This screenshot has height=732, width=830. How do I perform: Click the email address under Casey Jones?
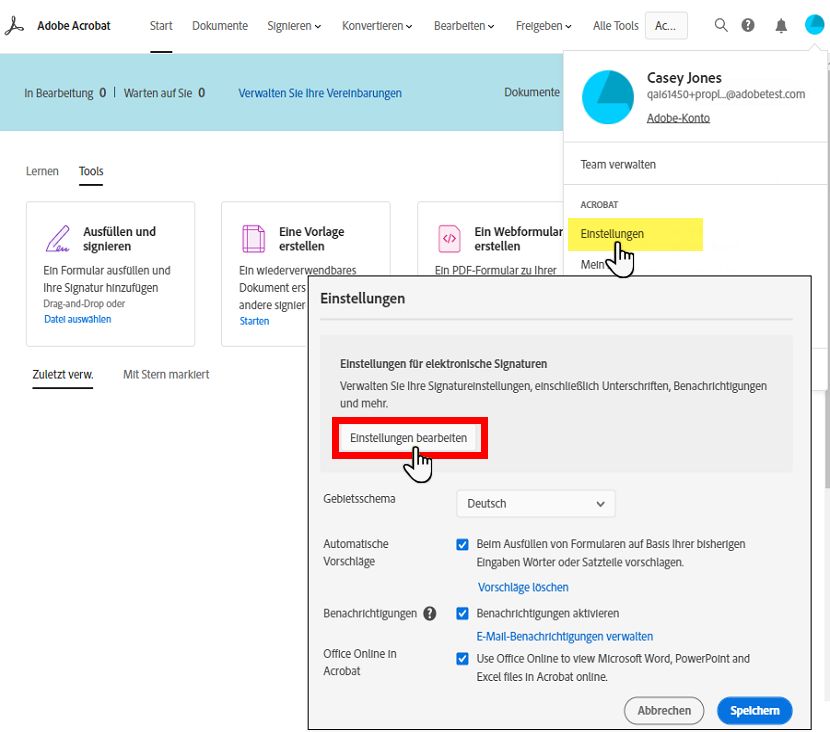(x=726, y=94)
